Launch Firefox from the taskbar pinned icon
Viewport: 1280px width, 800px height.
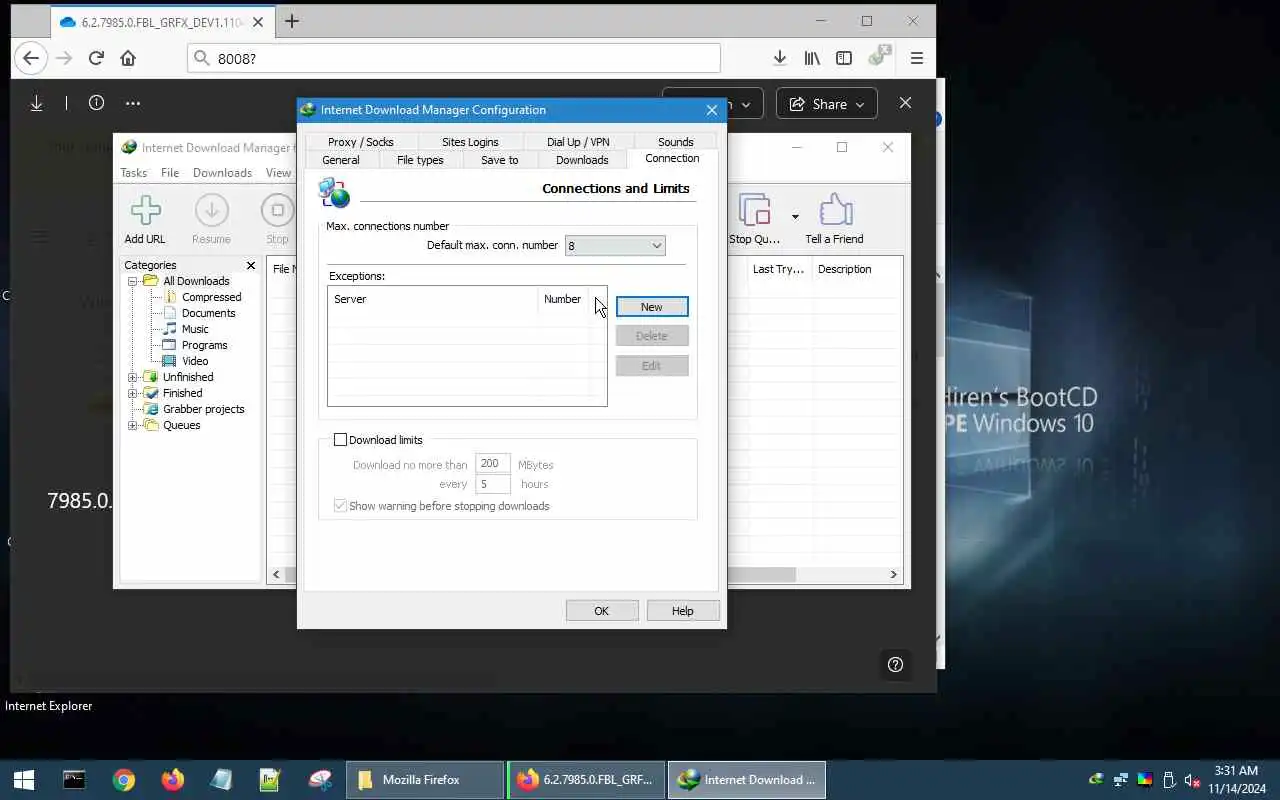173,780
